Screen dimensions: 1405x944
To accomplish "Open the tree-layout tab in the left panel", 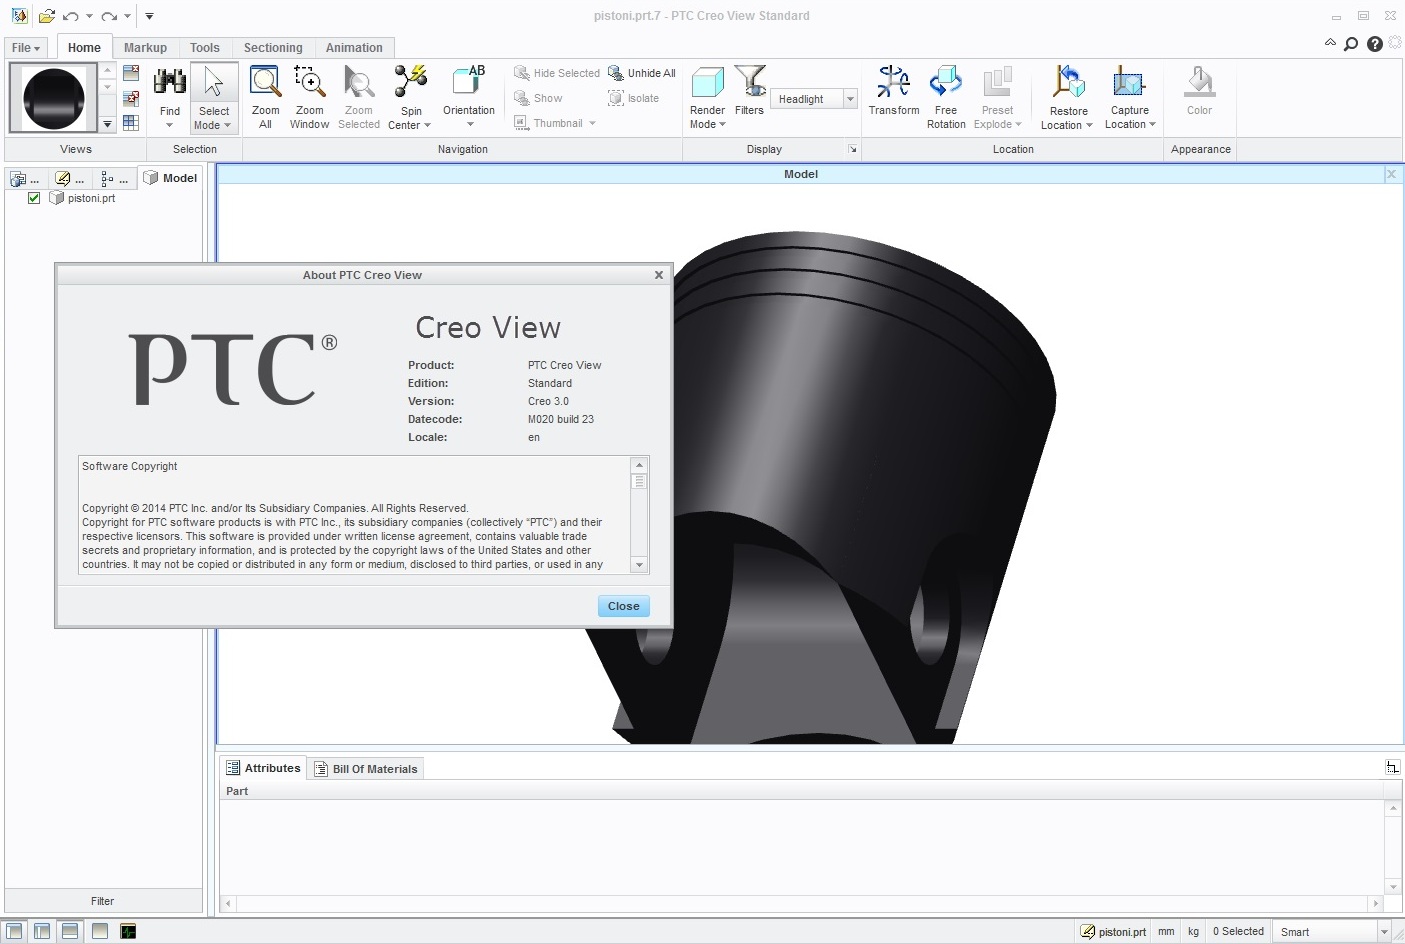I will click(x=114, y=178).
